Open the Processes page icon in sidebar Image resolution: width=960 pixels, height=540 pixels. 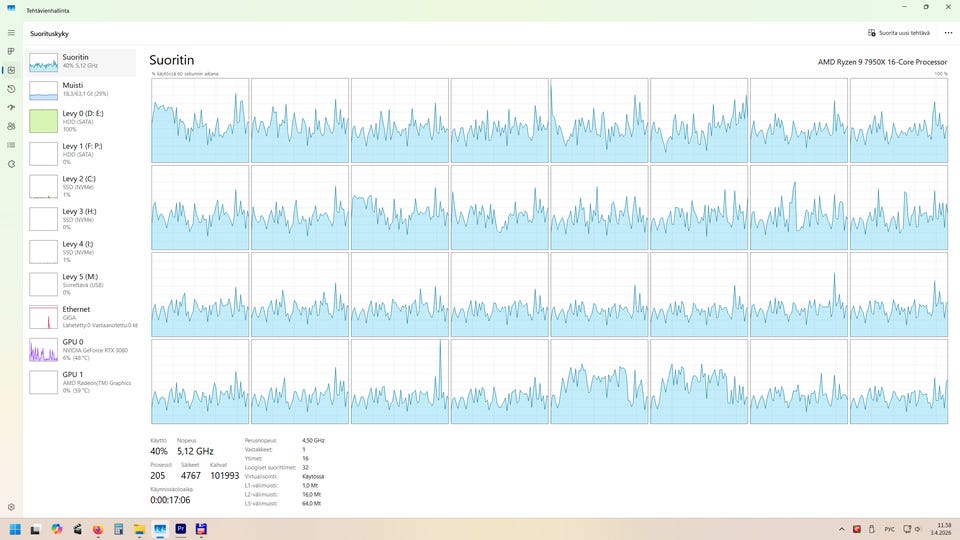[11, 51]
